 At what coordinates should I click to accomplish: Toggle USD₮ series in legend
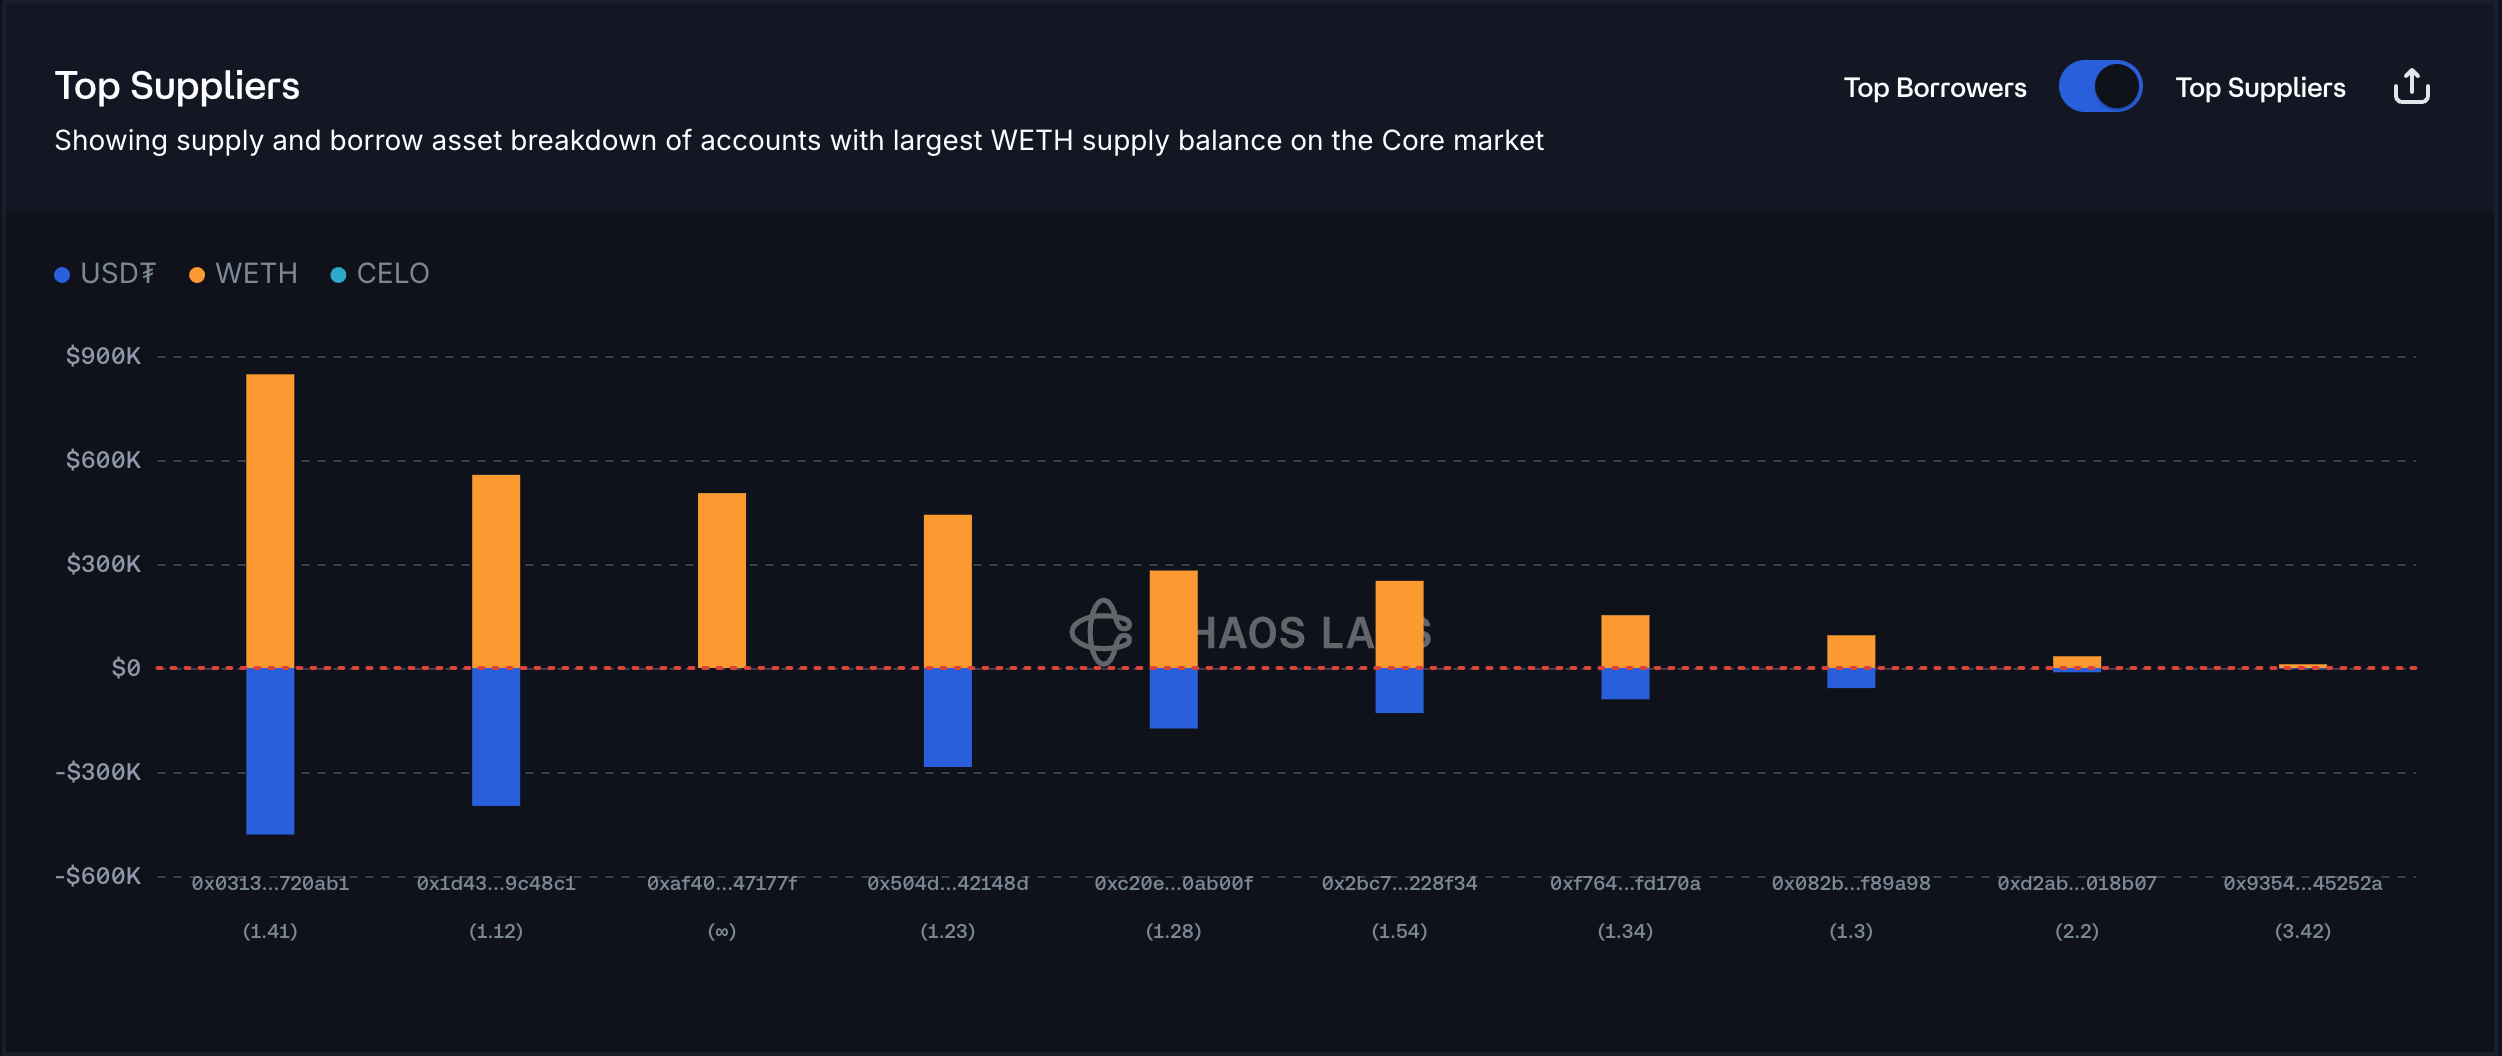point(117,274)
